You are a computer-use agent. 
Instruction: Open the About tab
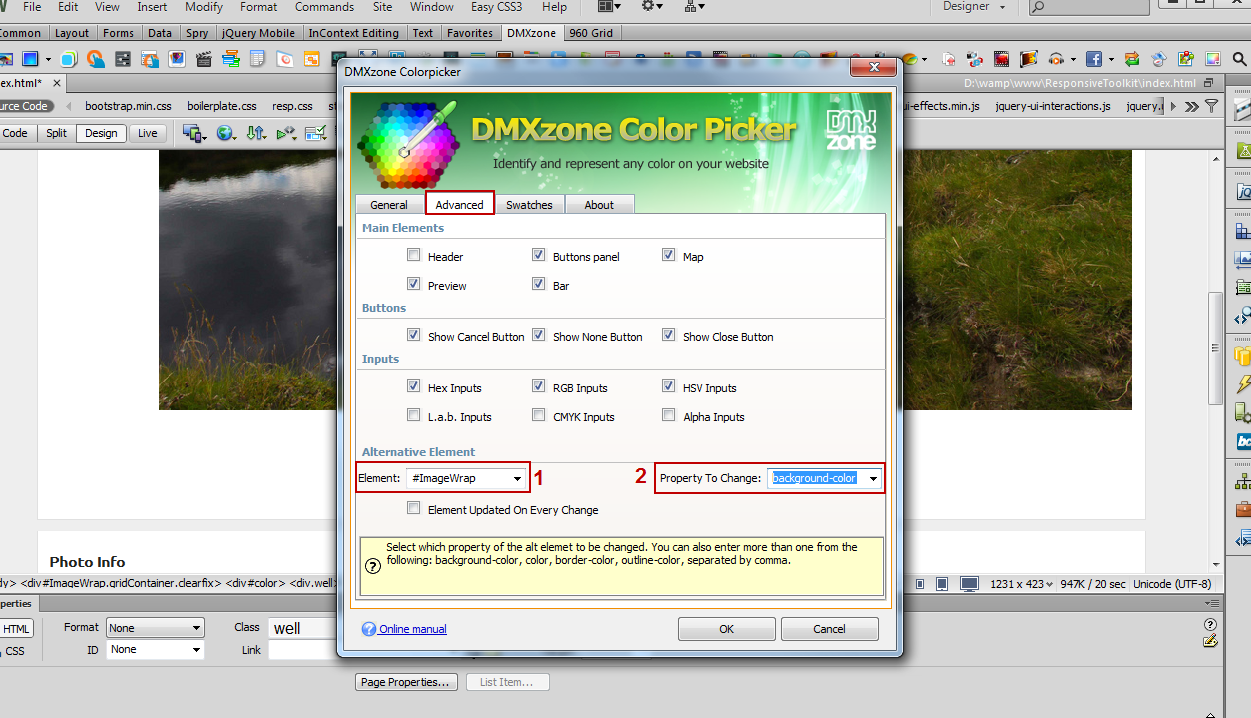599,204
